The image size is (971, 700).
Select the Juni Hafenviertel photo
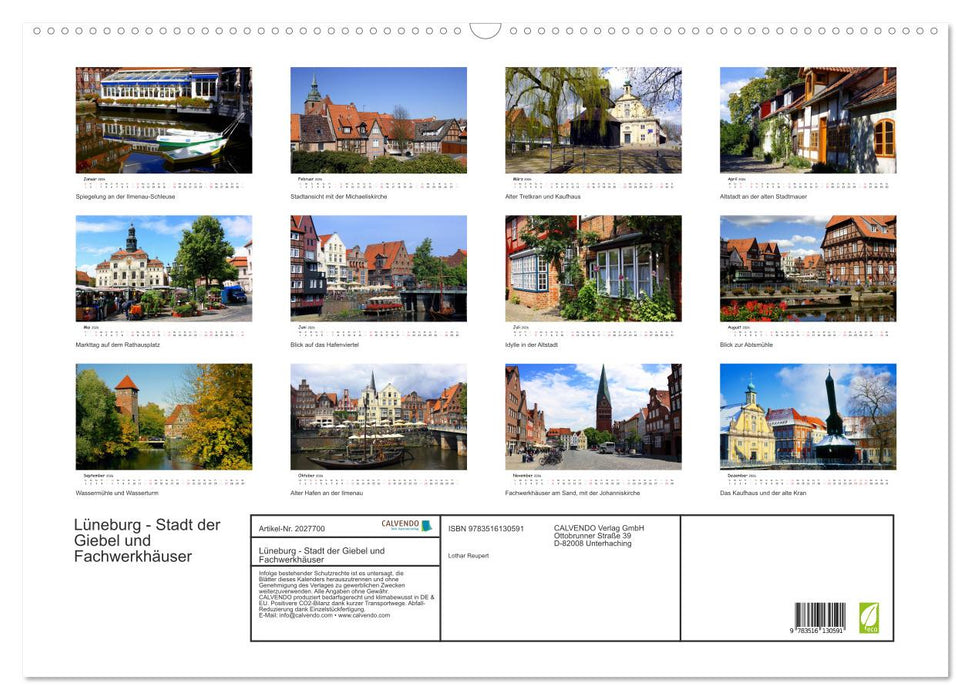[x=379, y=268]
